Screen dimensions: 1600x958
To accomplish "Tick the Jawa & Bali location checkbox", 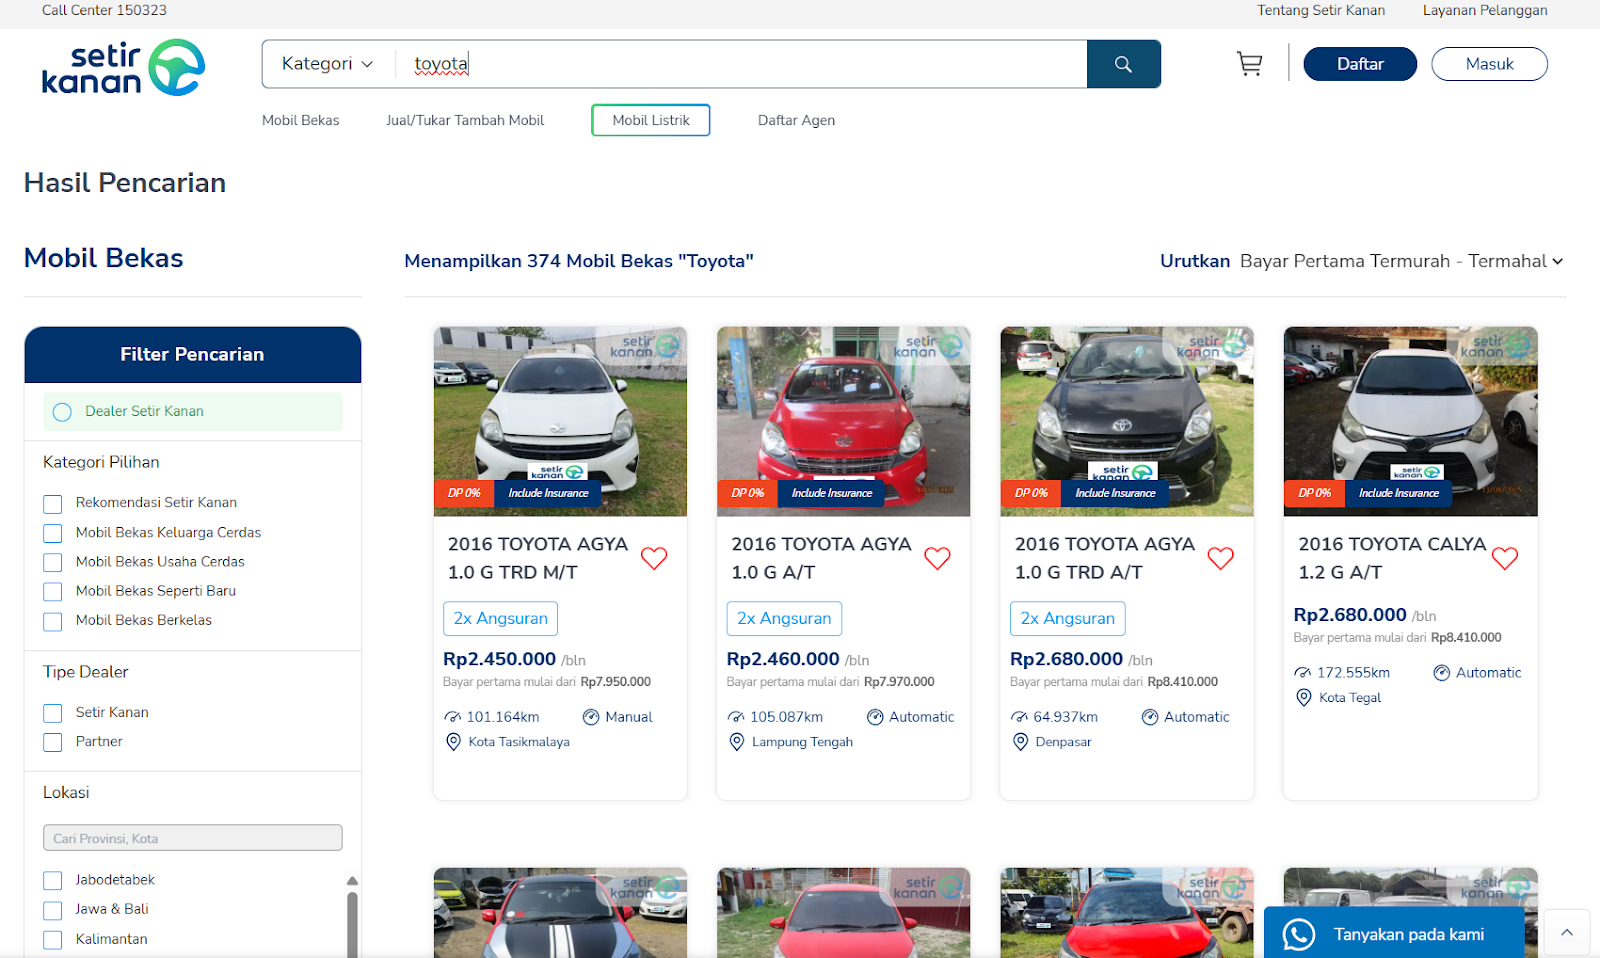I will click(x=53, y=910).
